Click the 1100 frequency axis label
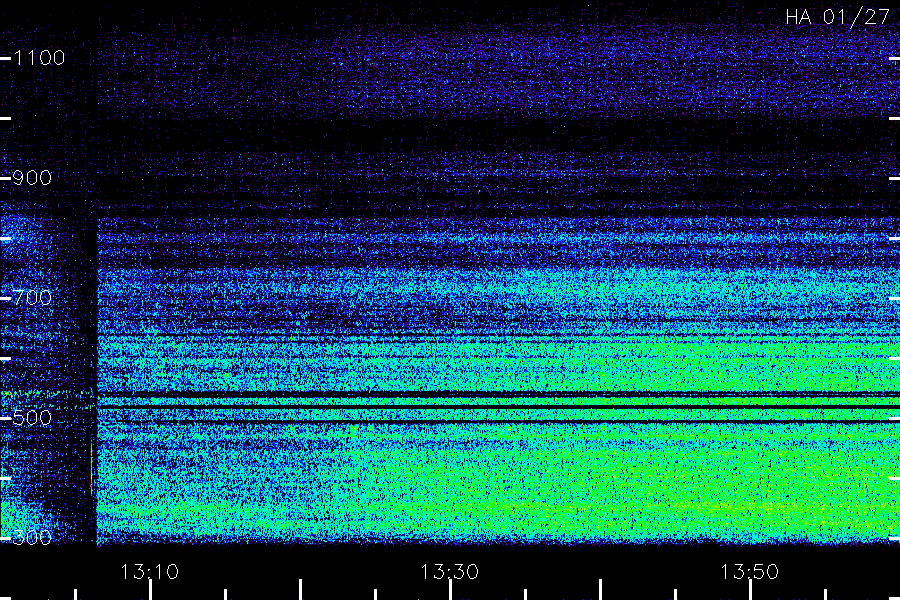Viewport: 900px width, 600px height. [x=39, y=58]
